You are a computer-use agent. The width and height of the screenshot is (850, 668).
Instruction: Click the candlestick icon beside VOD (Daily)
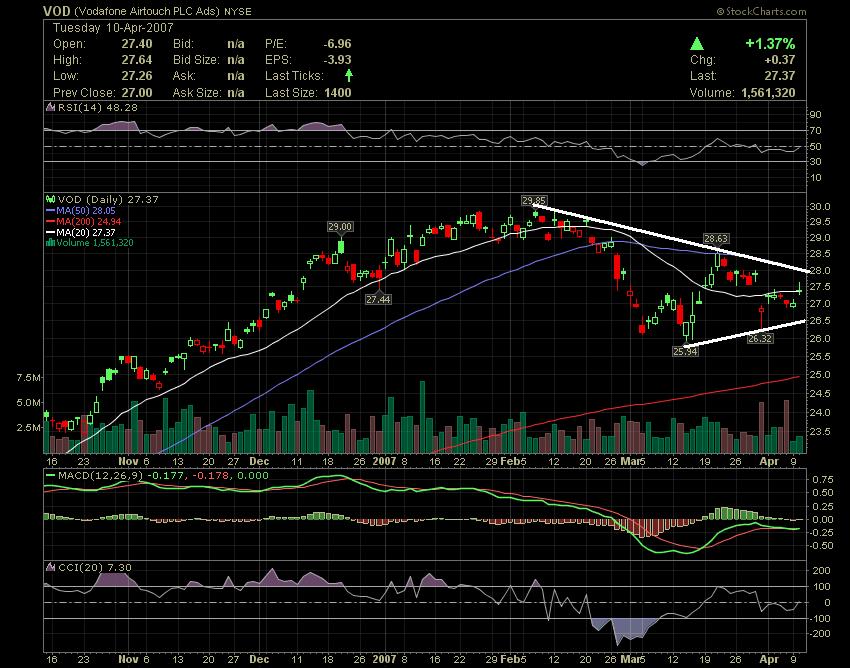coord(50,200)
